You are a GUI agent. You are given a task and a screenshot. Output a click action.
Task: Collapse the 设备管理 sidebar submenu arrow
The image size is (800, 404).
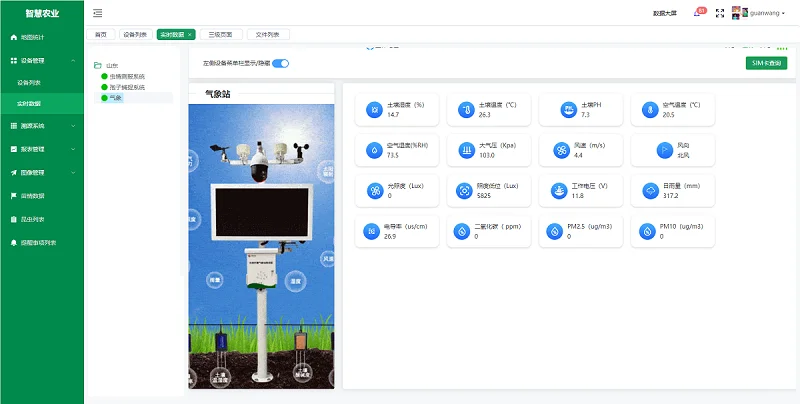click(73, 60)
